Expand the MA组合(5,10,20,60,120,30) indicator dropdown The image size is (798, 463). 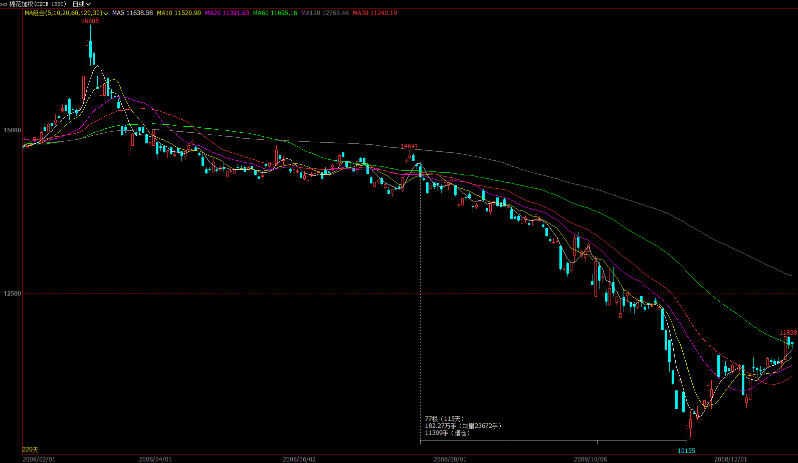(x=66, y=13)
